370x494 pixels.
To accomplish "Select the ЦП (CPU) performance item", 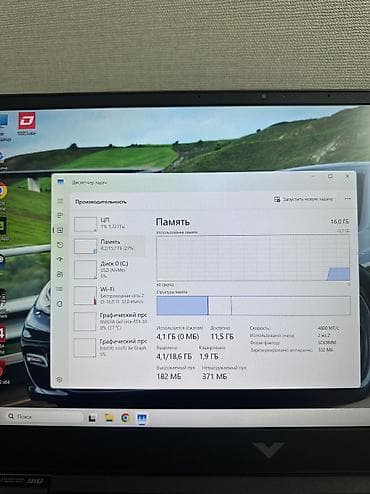I will (x=109, y=223).
